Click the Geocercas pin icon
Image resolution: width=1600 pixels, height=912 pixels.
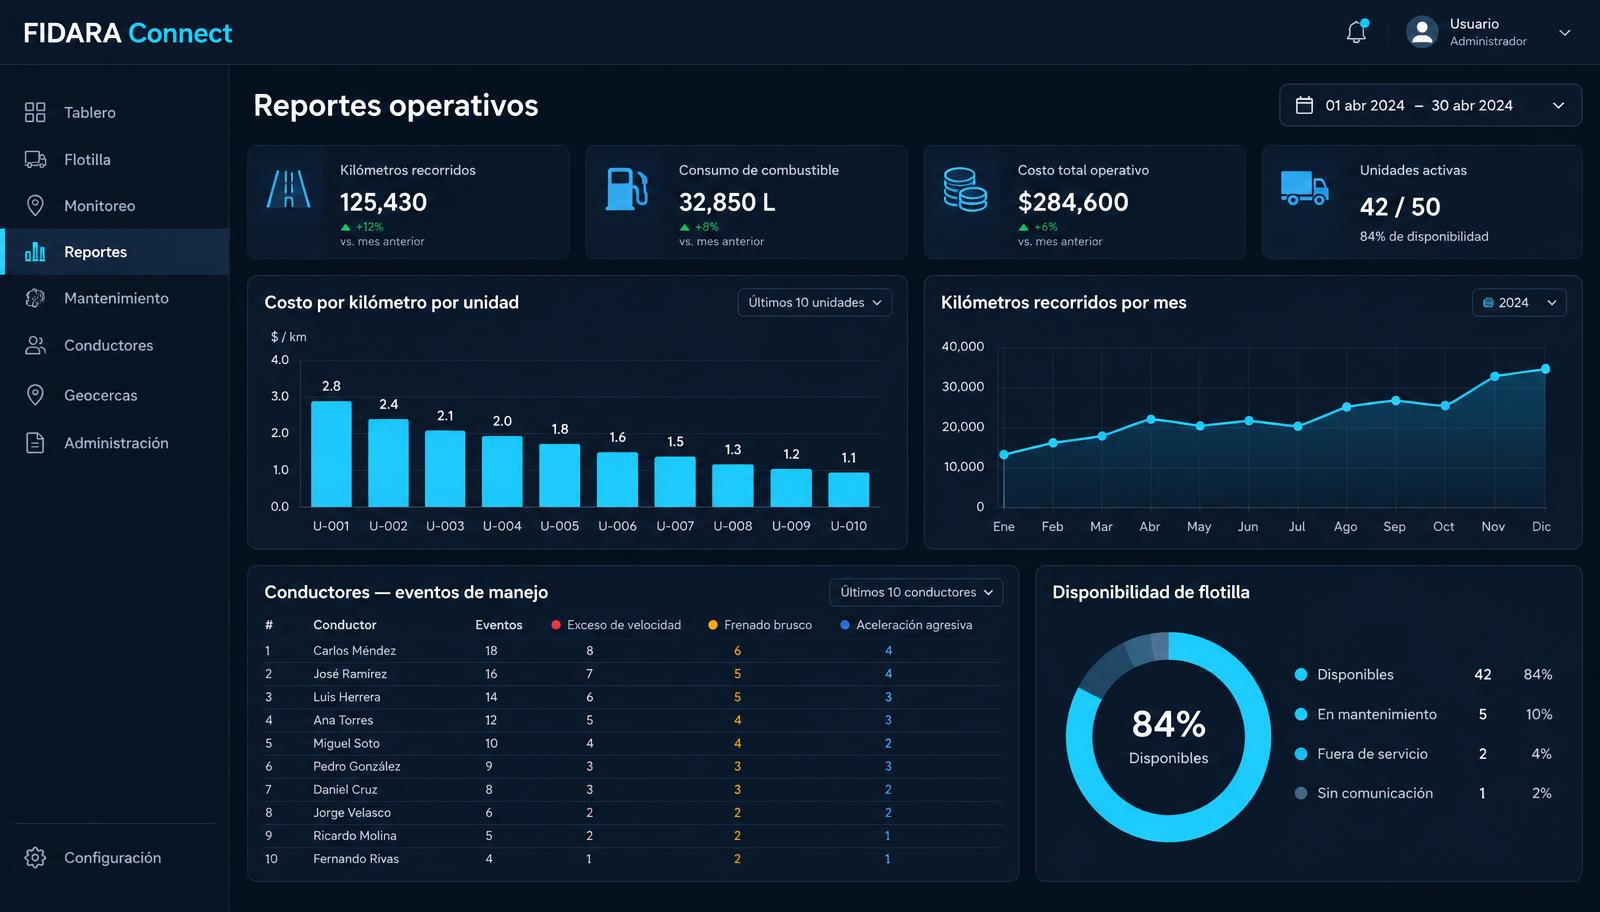(x=35, y=395)
